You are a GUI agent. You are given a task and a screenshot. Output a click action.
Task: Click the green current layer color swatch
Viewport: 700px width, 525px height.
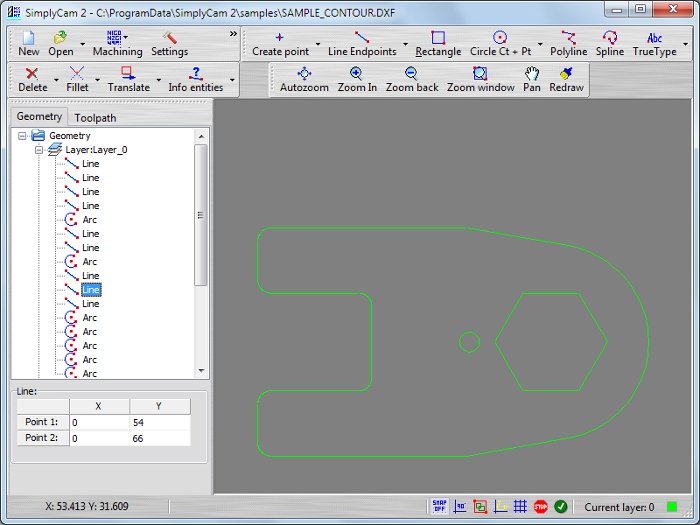click(672, 507)
